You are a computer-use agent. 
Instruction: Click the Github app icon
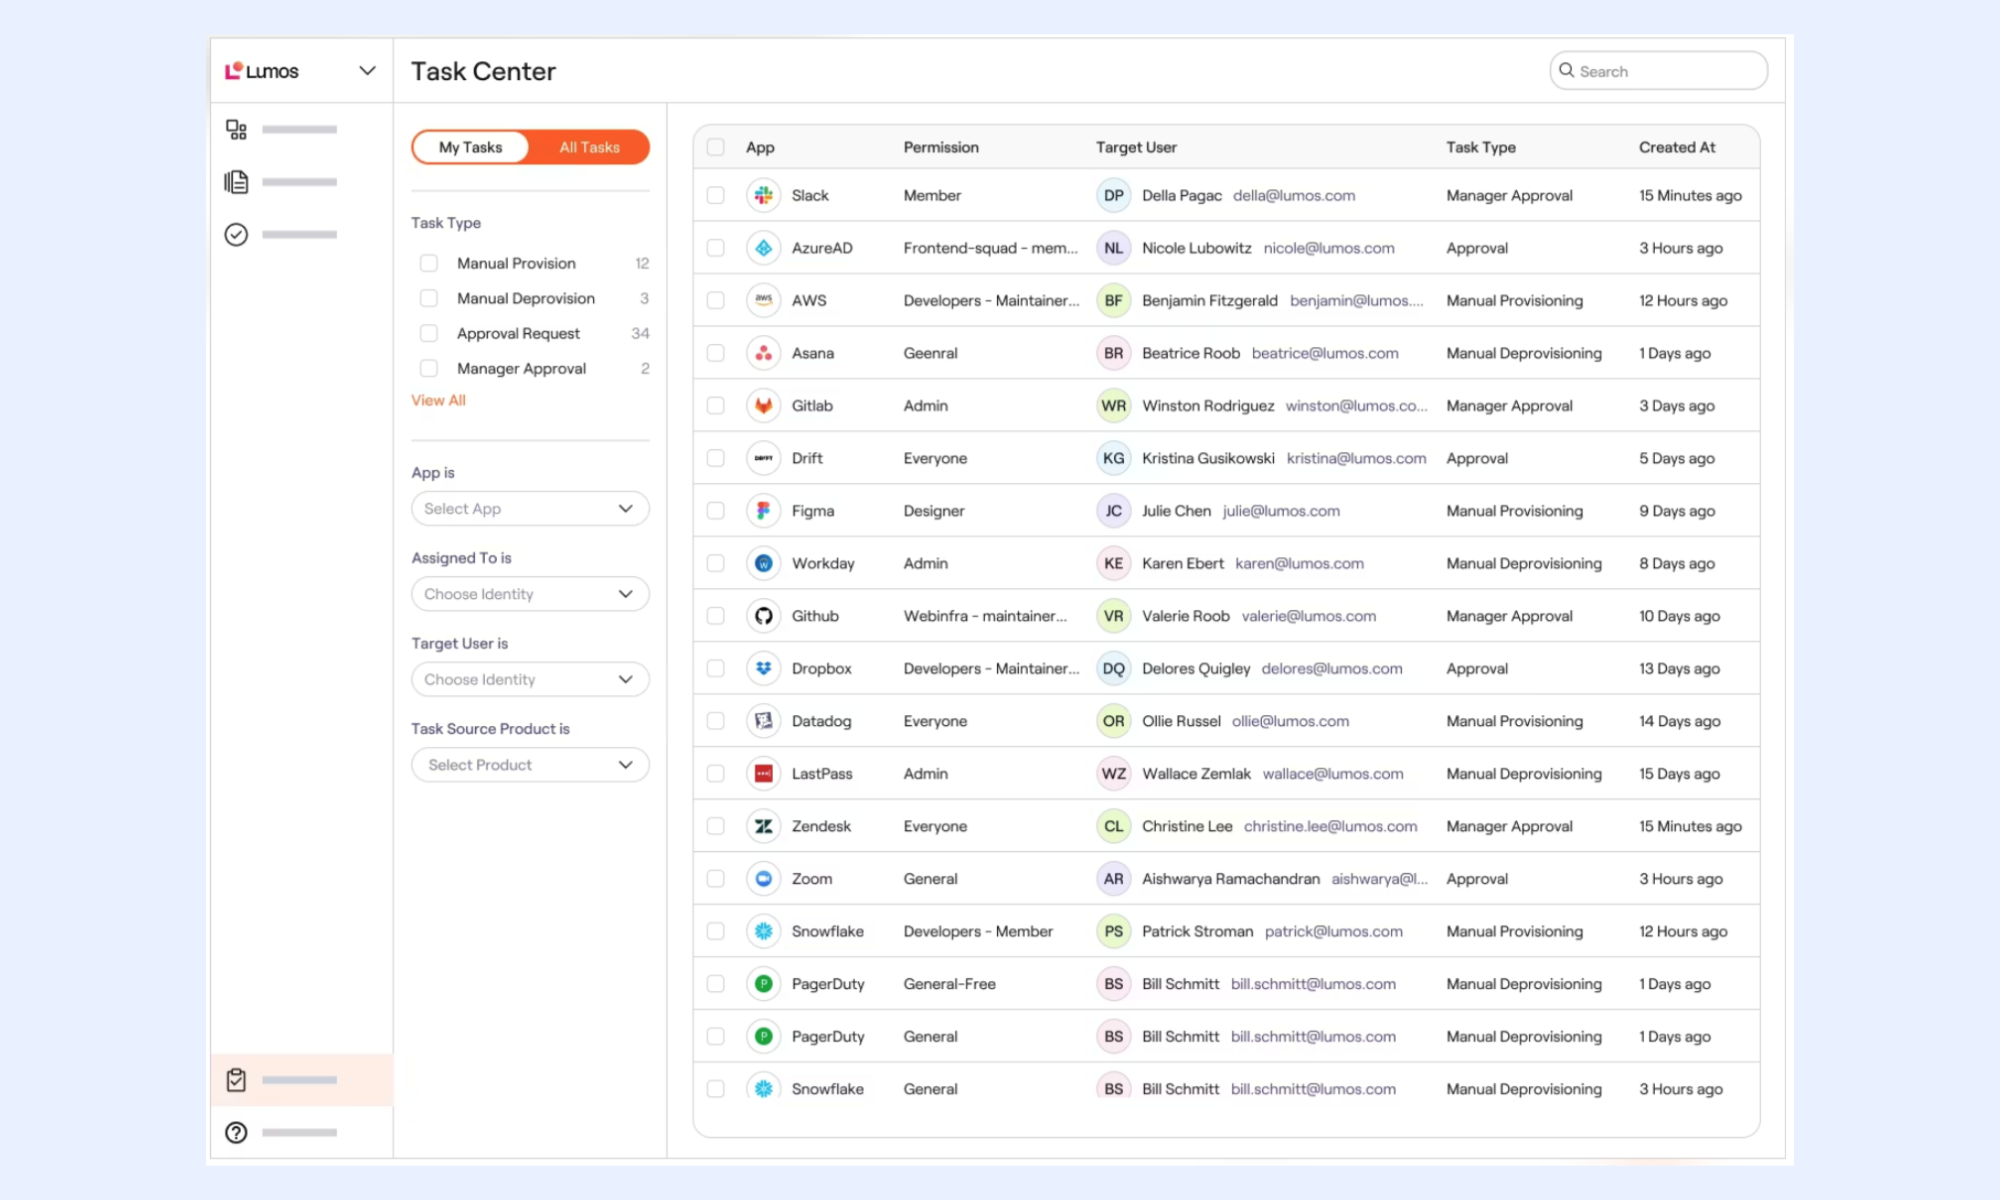tap(764, 616)
